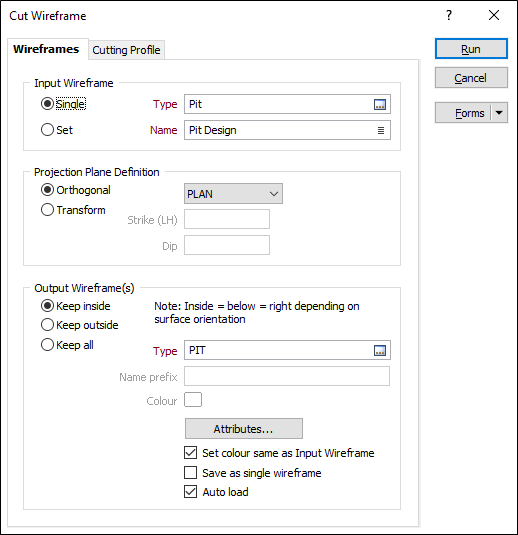Open the Forms dropdown arrow
This screenshot has height=535, width=518.
(x=499, y=113)
